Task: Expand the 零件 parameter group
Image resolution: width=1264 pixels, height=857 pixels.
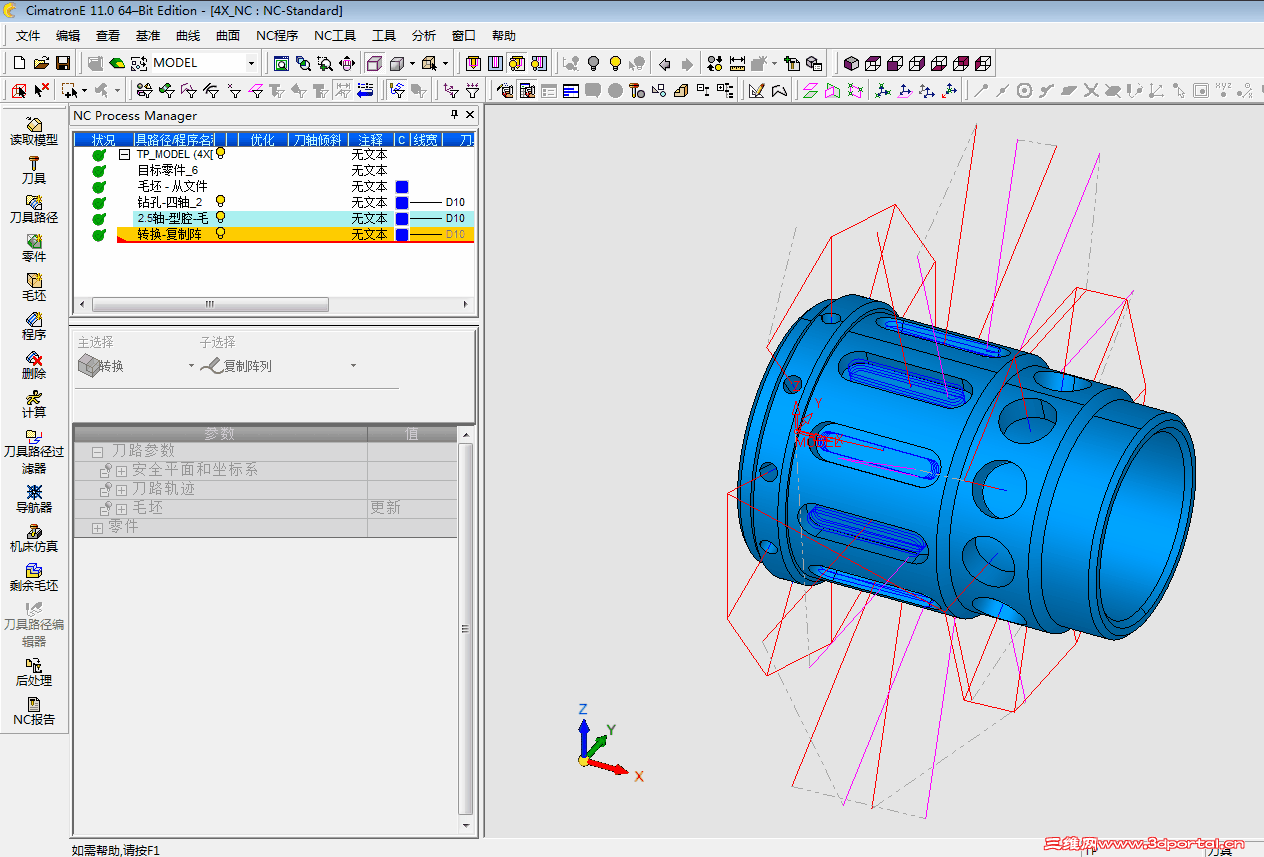Action: (98, 528)
